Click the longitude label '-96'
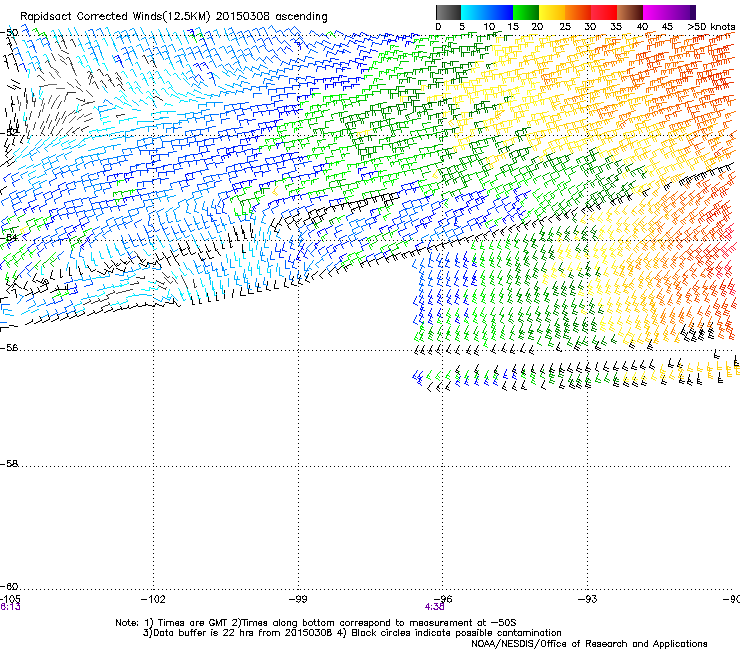This screenshot has height=650, width=740. tap(443, 599)
